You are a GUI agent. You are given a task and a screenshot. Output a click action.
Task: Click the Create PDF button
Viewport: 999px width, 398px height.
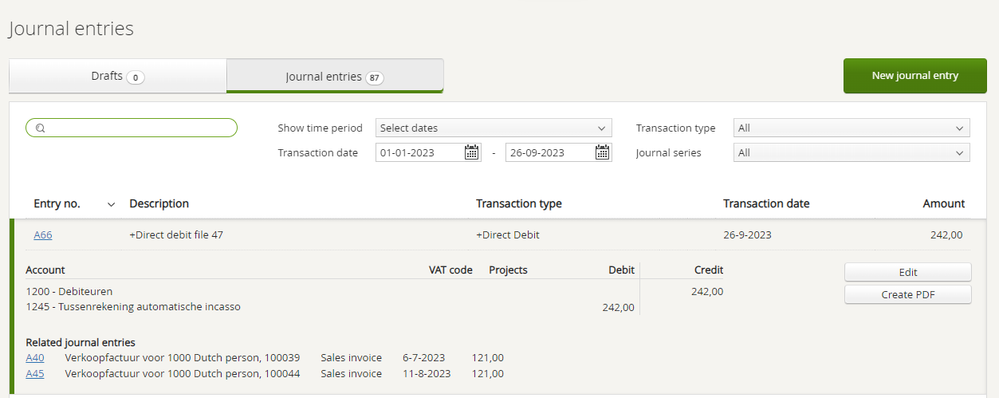click(908, 295)
